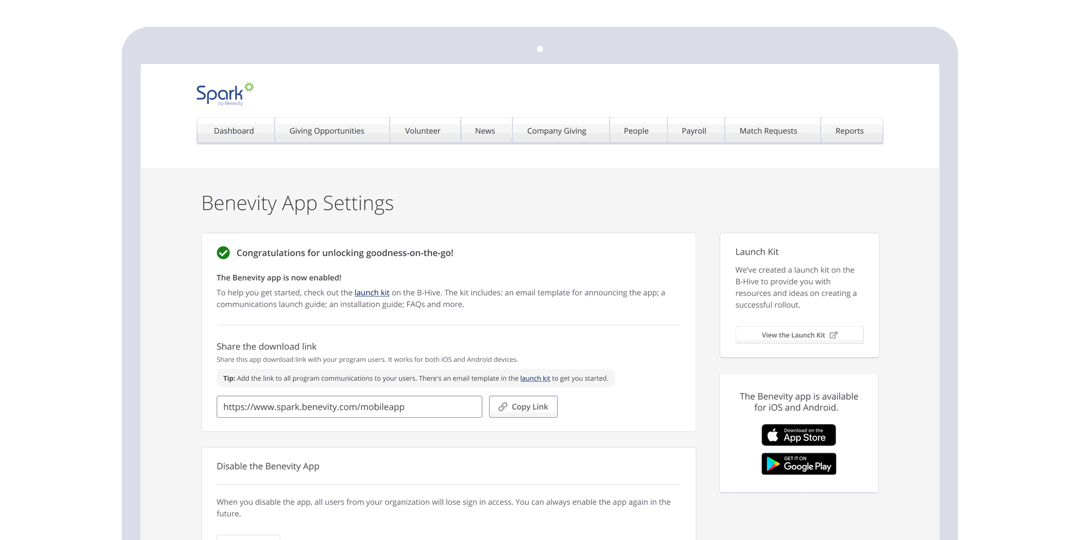The width and height of the screenshot is (1080, 540).
Task: Open the Get it on Google Play badge
Action: coord(798,464)
